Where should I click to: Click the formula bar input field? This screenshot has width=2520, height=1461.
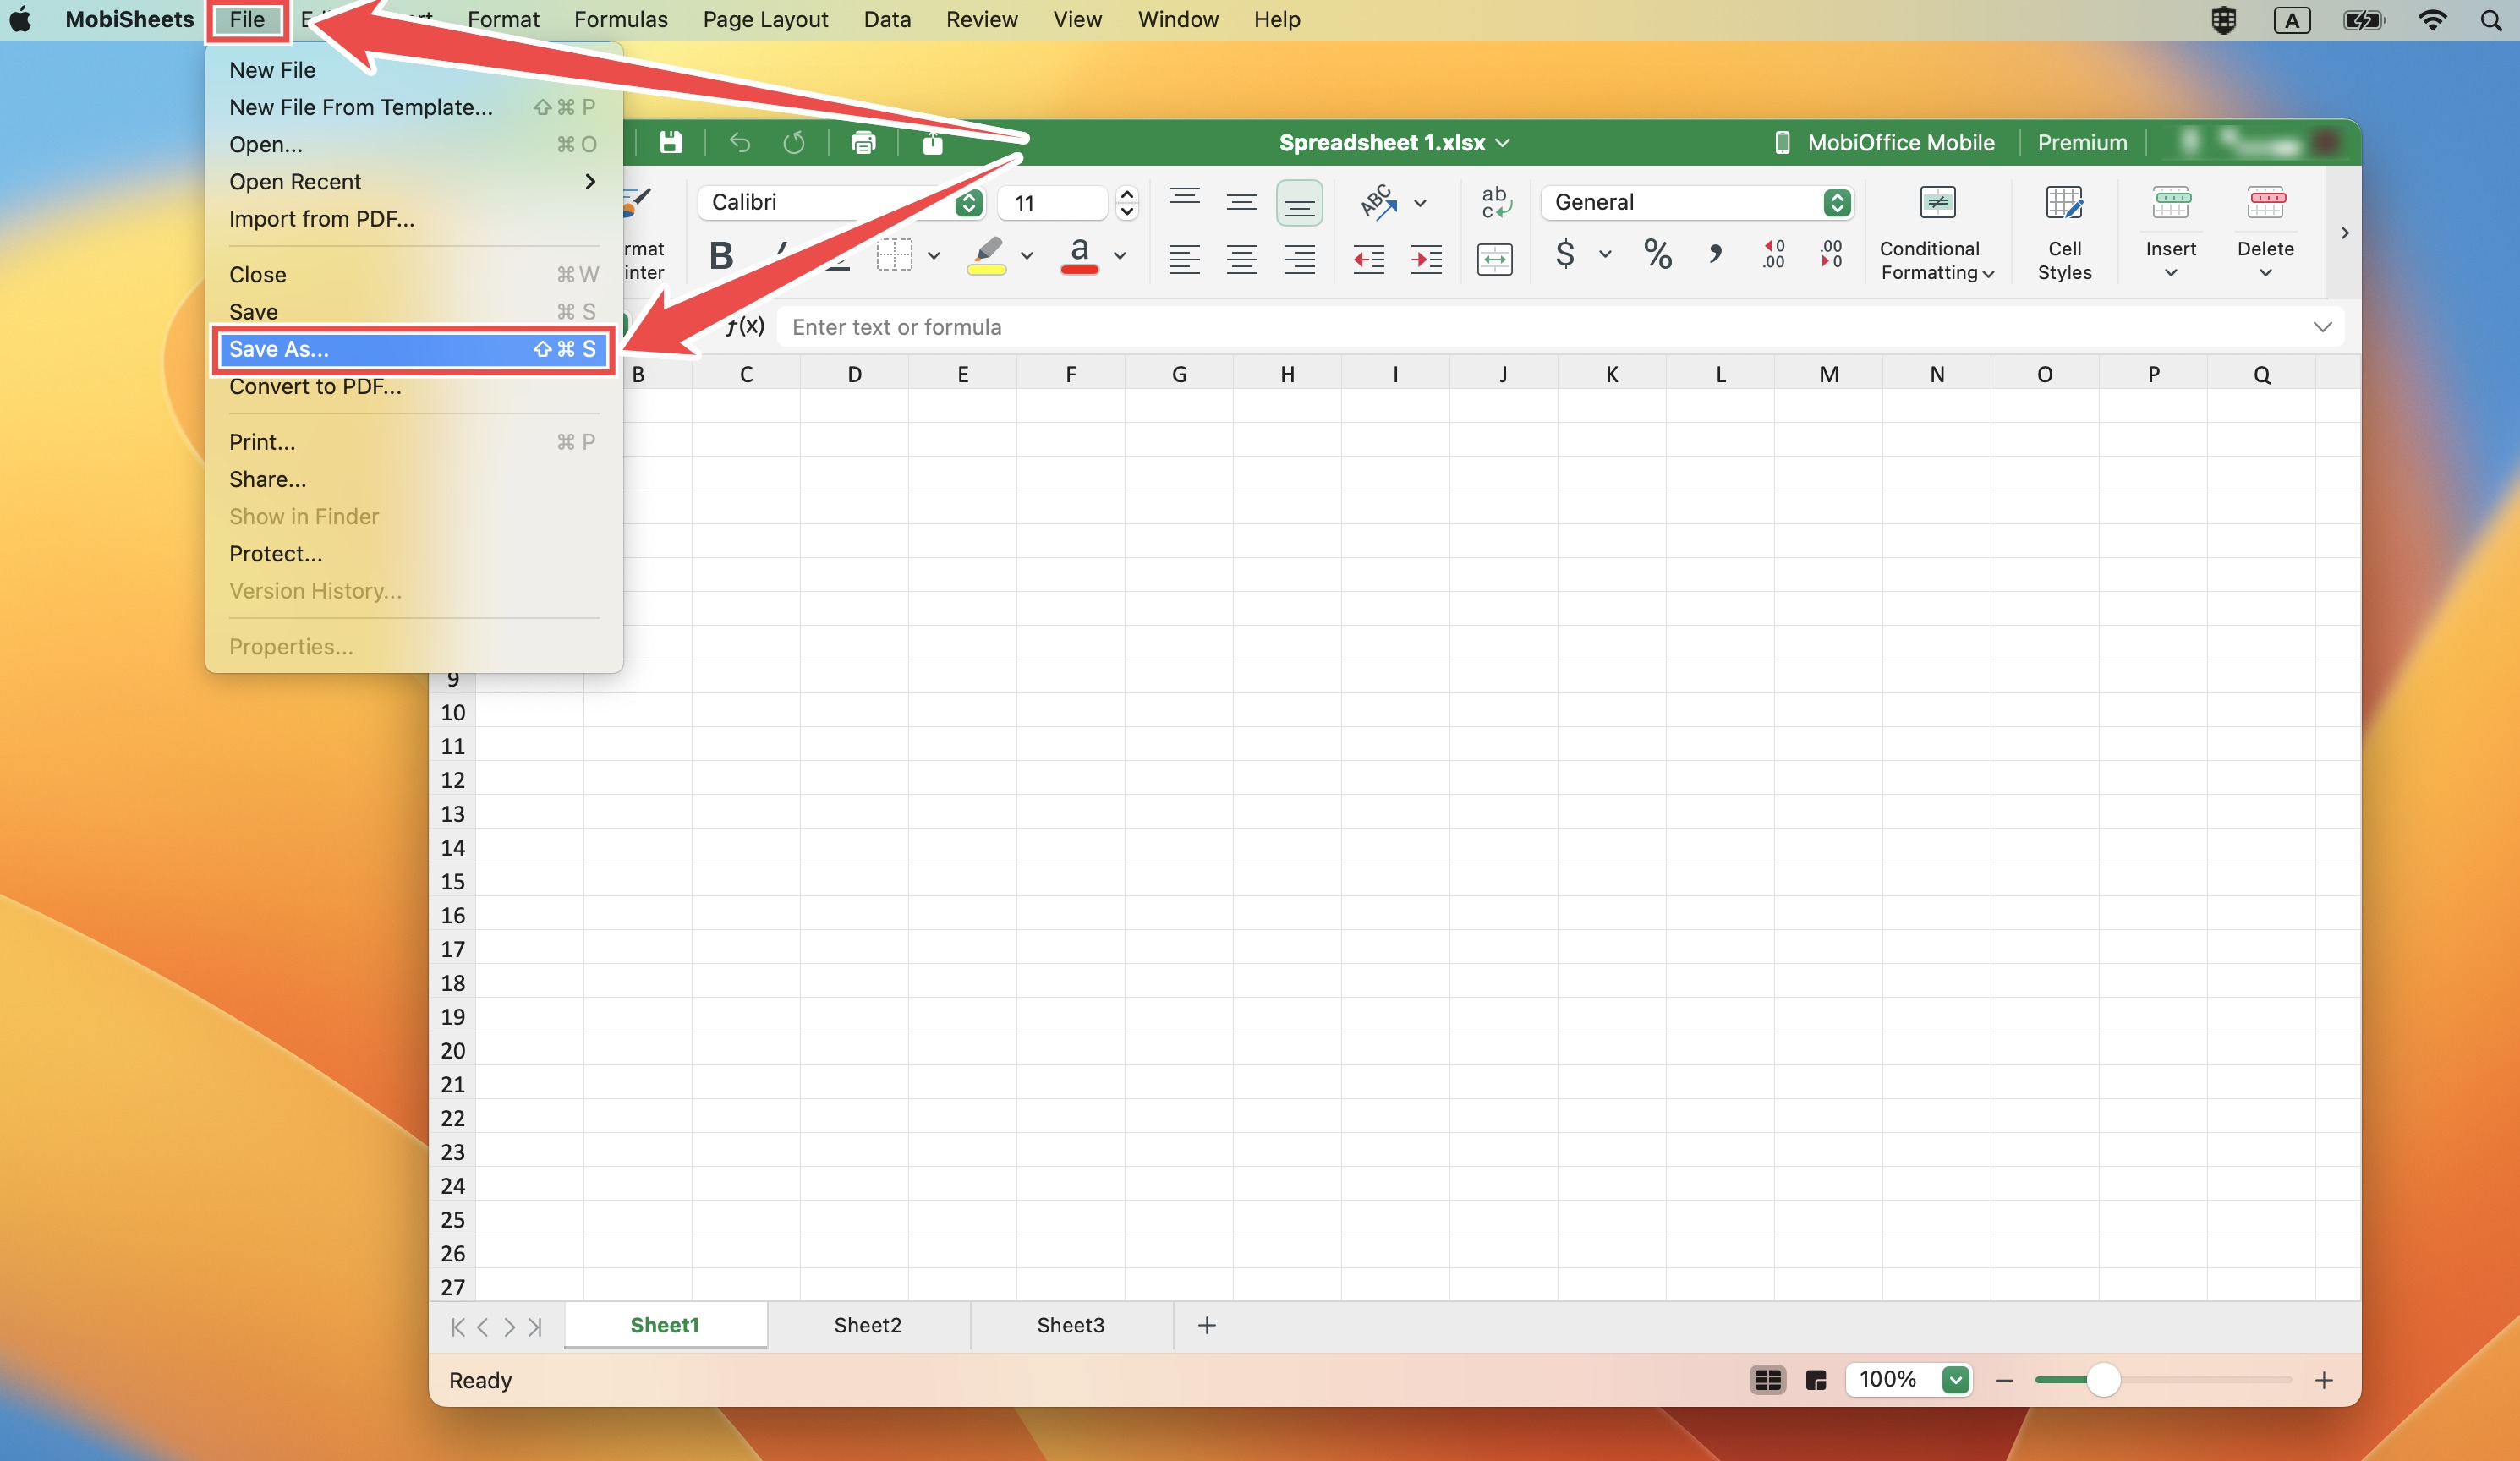(x=1545, y=327)
